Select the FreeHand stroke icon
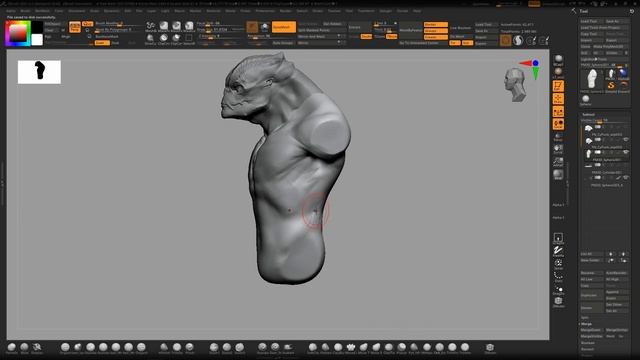 pos(558,250)
